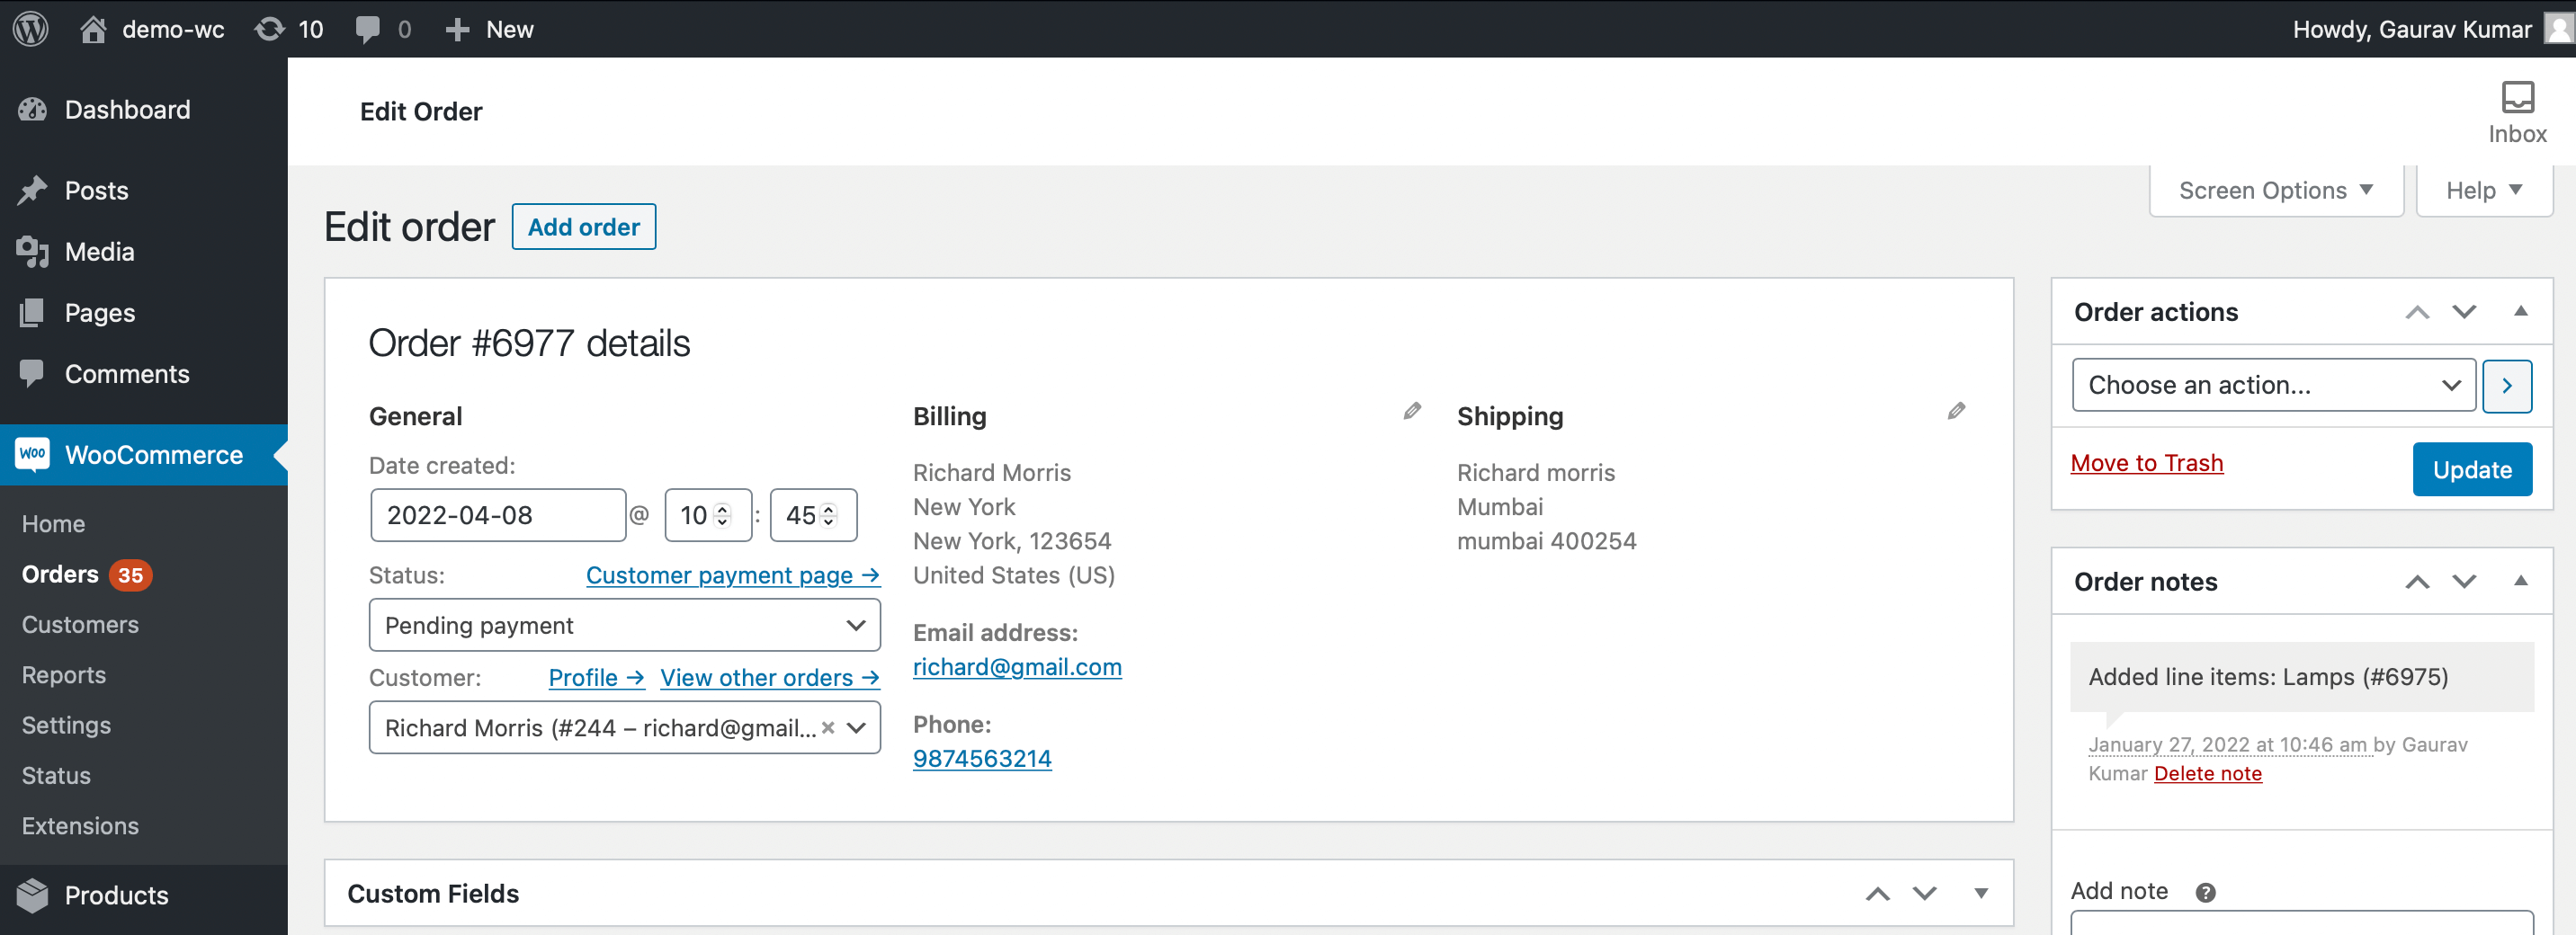Click the Products box icon in sidebar
Screen dimensions: 2576x935
(33, 895)
